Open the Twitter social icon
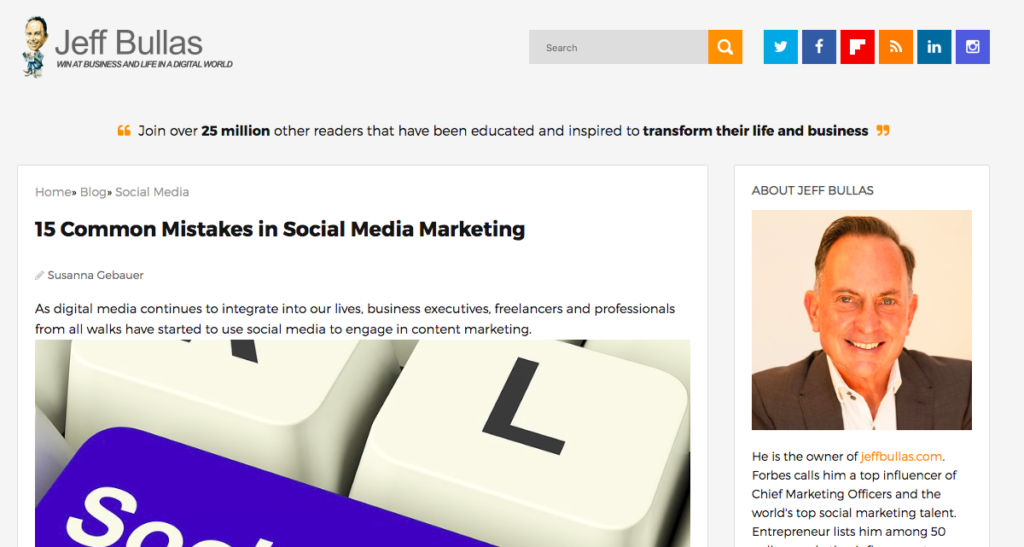 (x=780, y=47)
